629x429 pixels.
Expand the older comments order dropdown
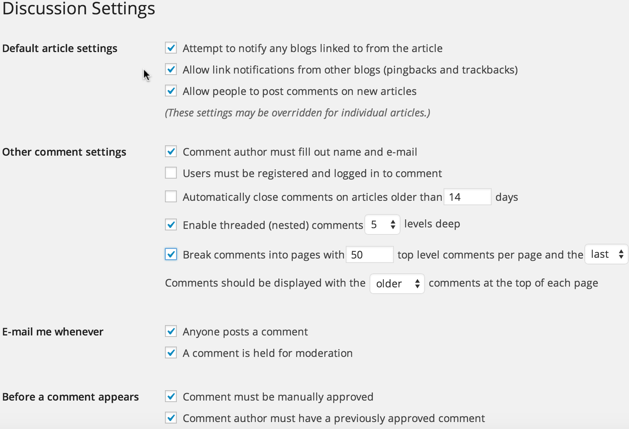tap(397, 283)
